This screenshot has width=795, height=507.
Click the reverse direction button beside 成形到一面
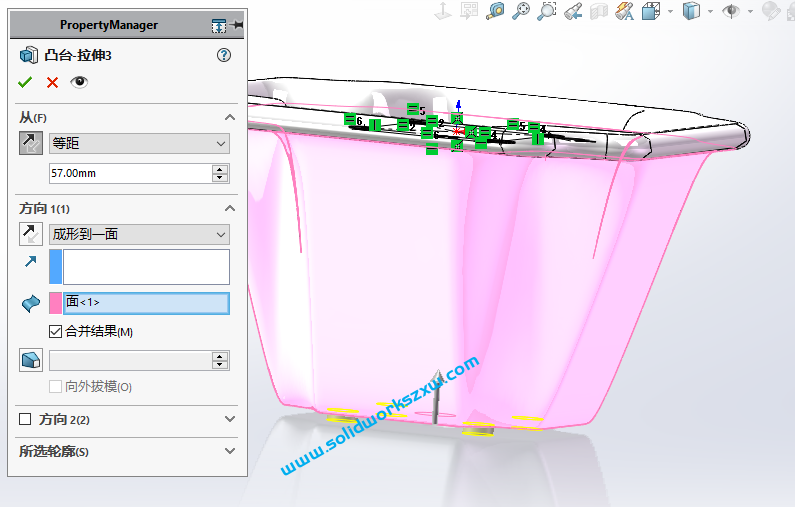[31, 234]
